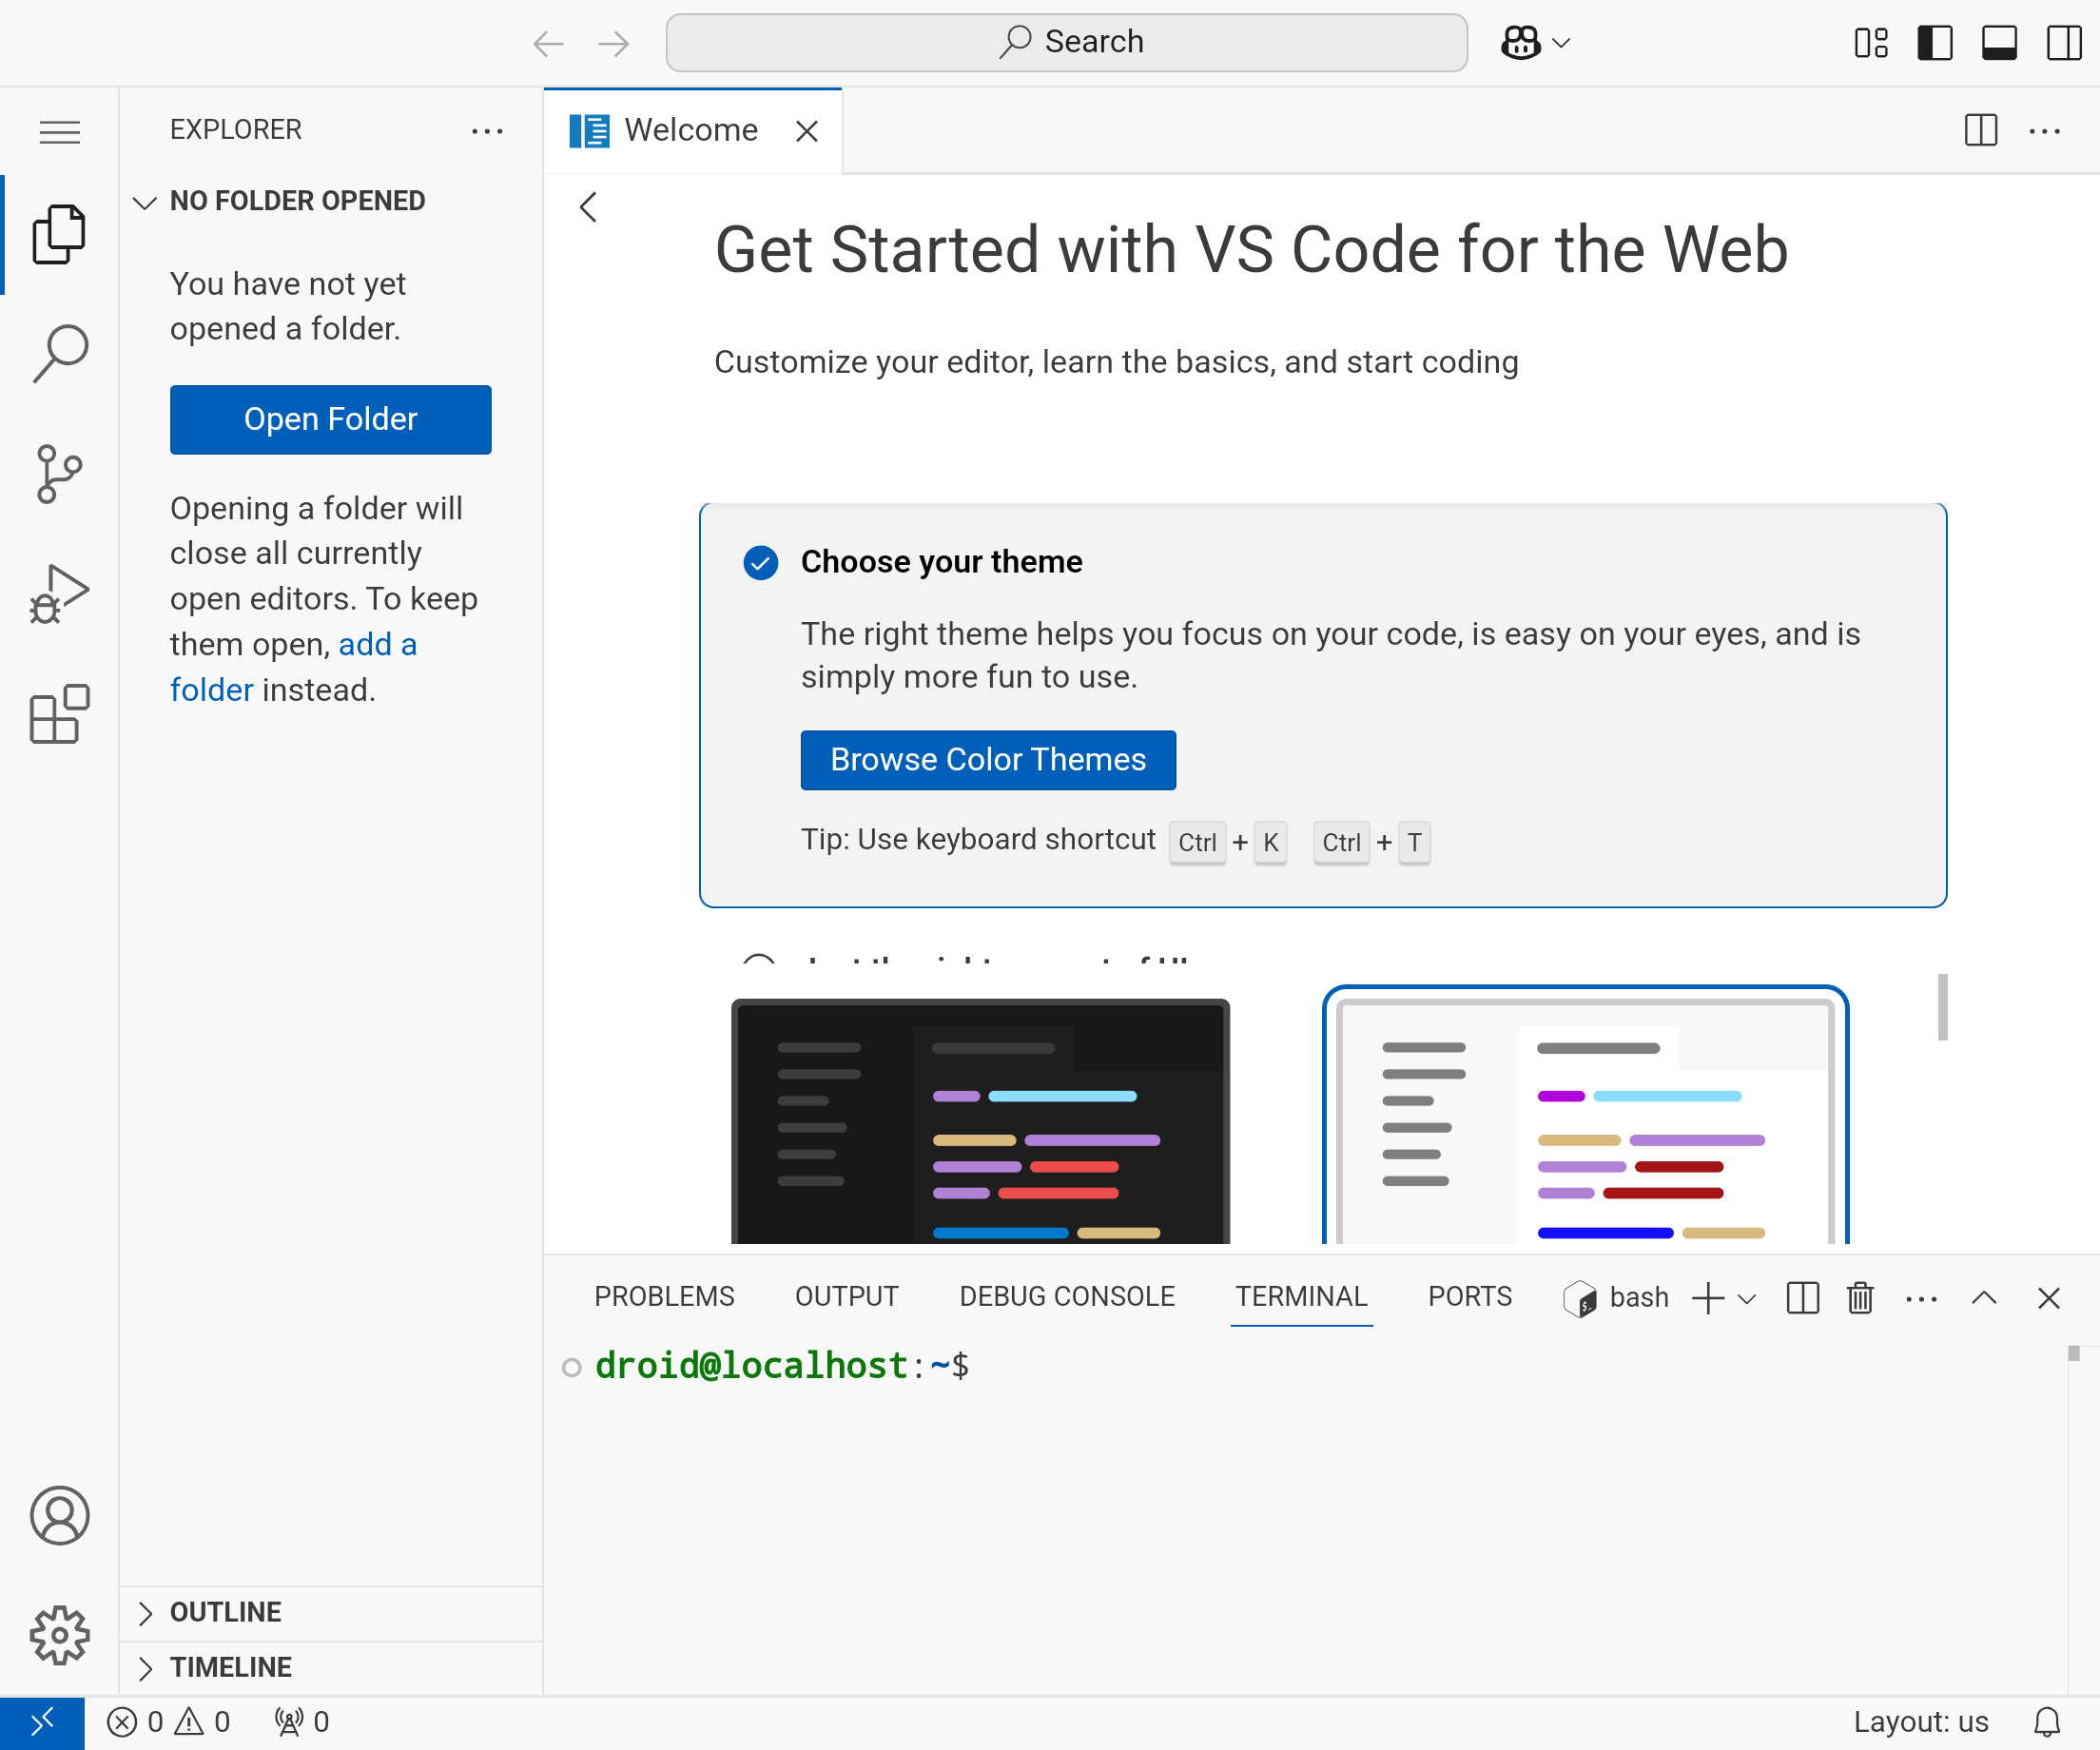Open the Source Control view
The image size is (2100, 1750).
click(x=59, y=473)
